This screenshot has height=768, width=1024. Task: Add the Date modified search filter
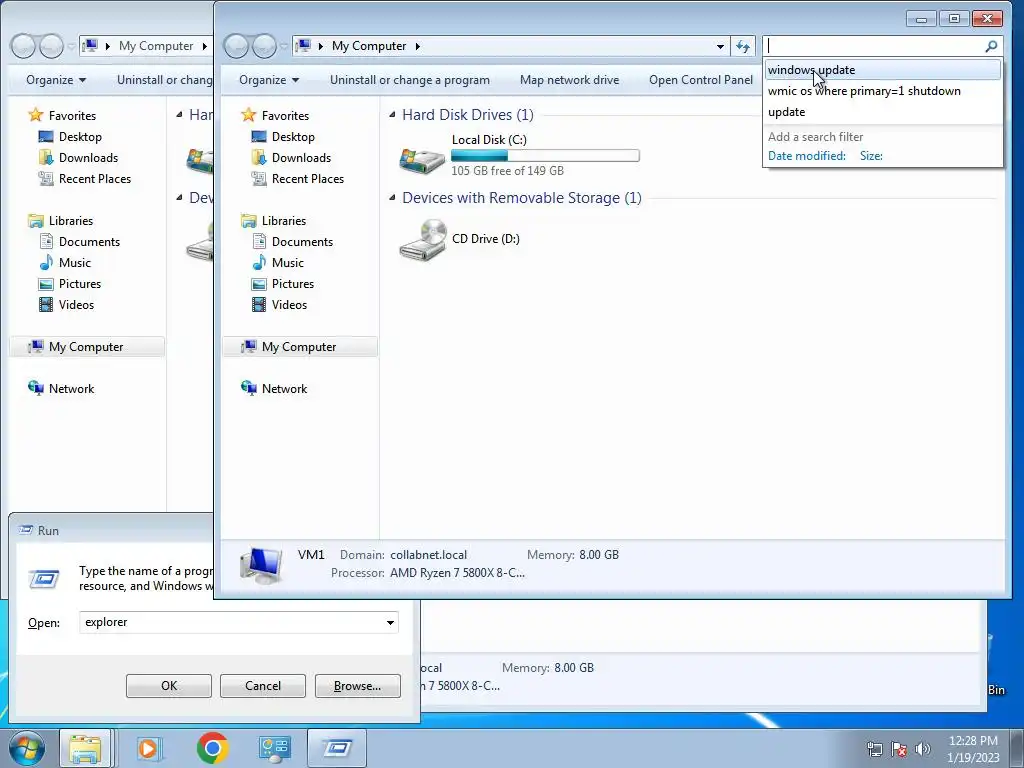click(x=807, y=155)
